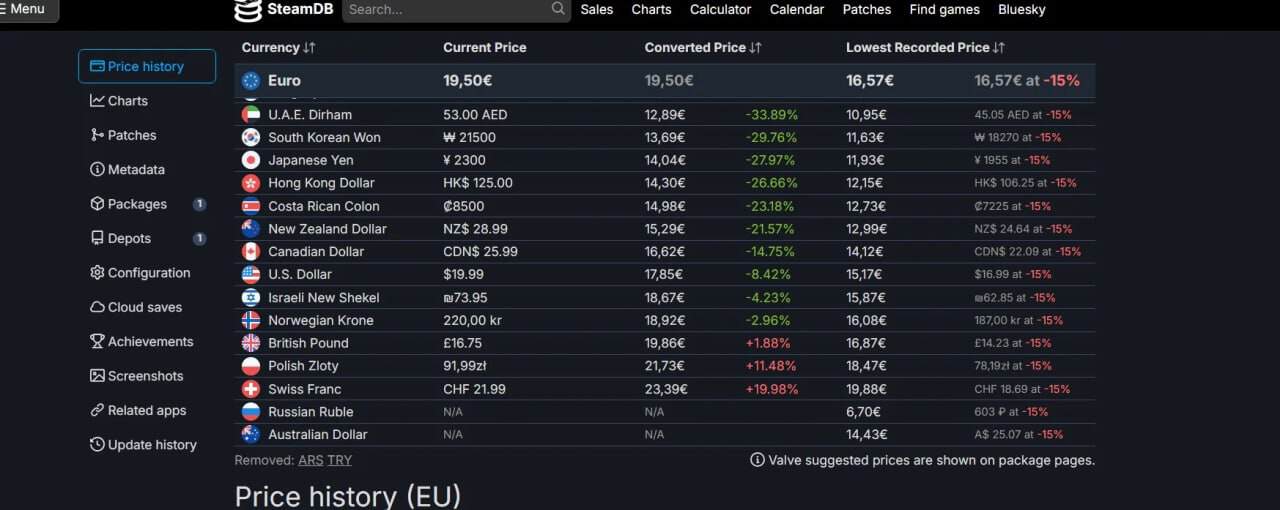This screenshot has height=510, width=1280.
Task: Select the Depots sidebar tab
Action: tap(147, 238)
